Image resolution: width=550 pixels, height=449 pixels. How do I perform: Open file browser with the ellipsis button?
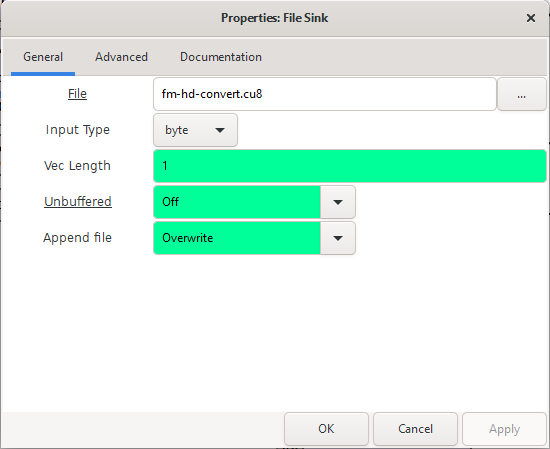coord(522,94)
